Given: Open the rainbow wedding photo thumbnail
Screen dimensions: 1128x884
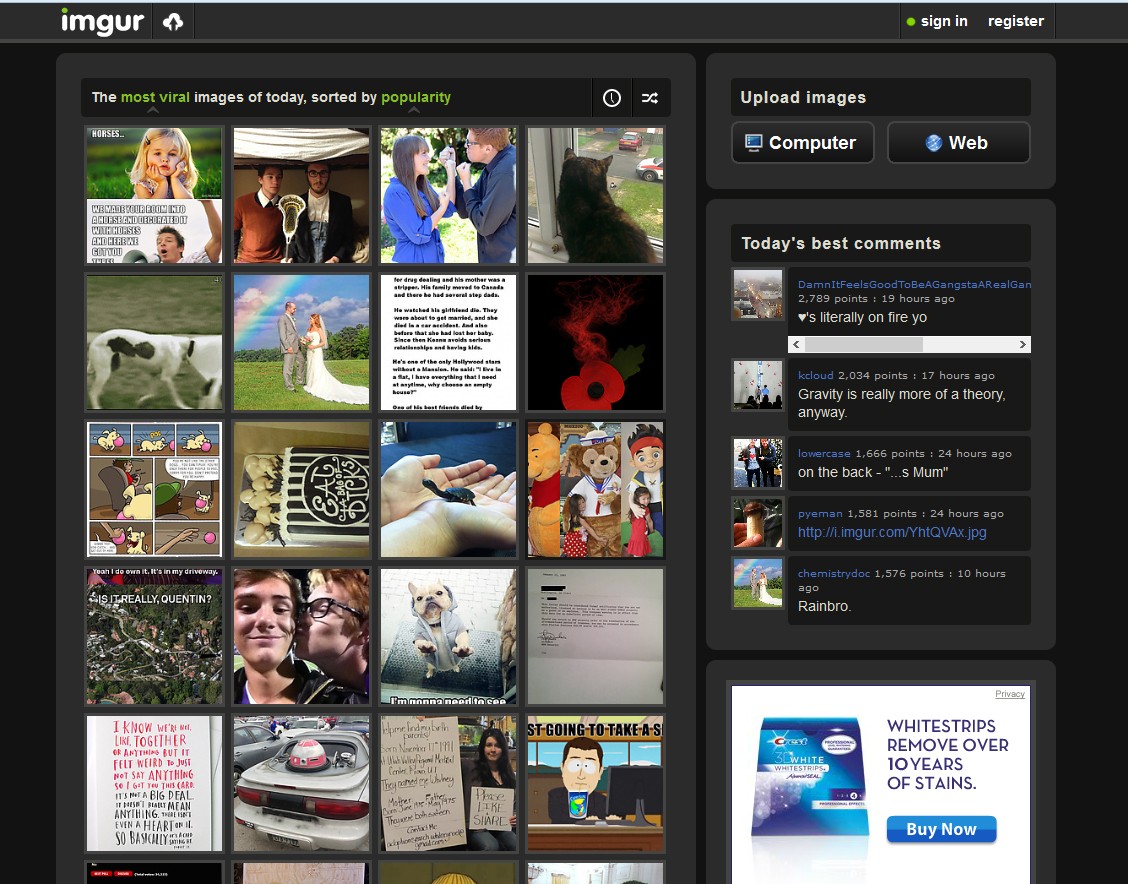Looking at the screenshot, I should (301, 341).
